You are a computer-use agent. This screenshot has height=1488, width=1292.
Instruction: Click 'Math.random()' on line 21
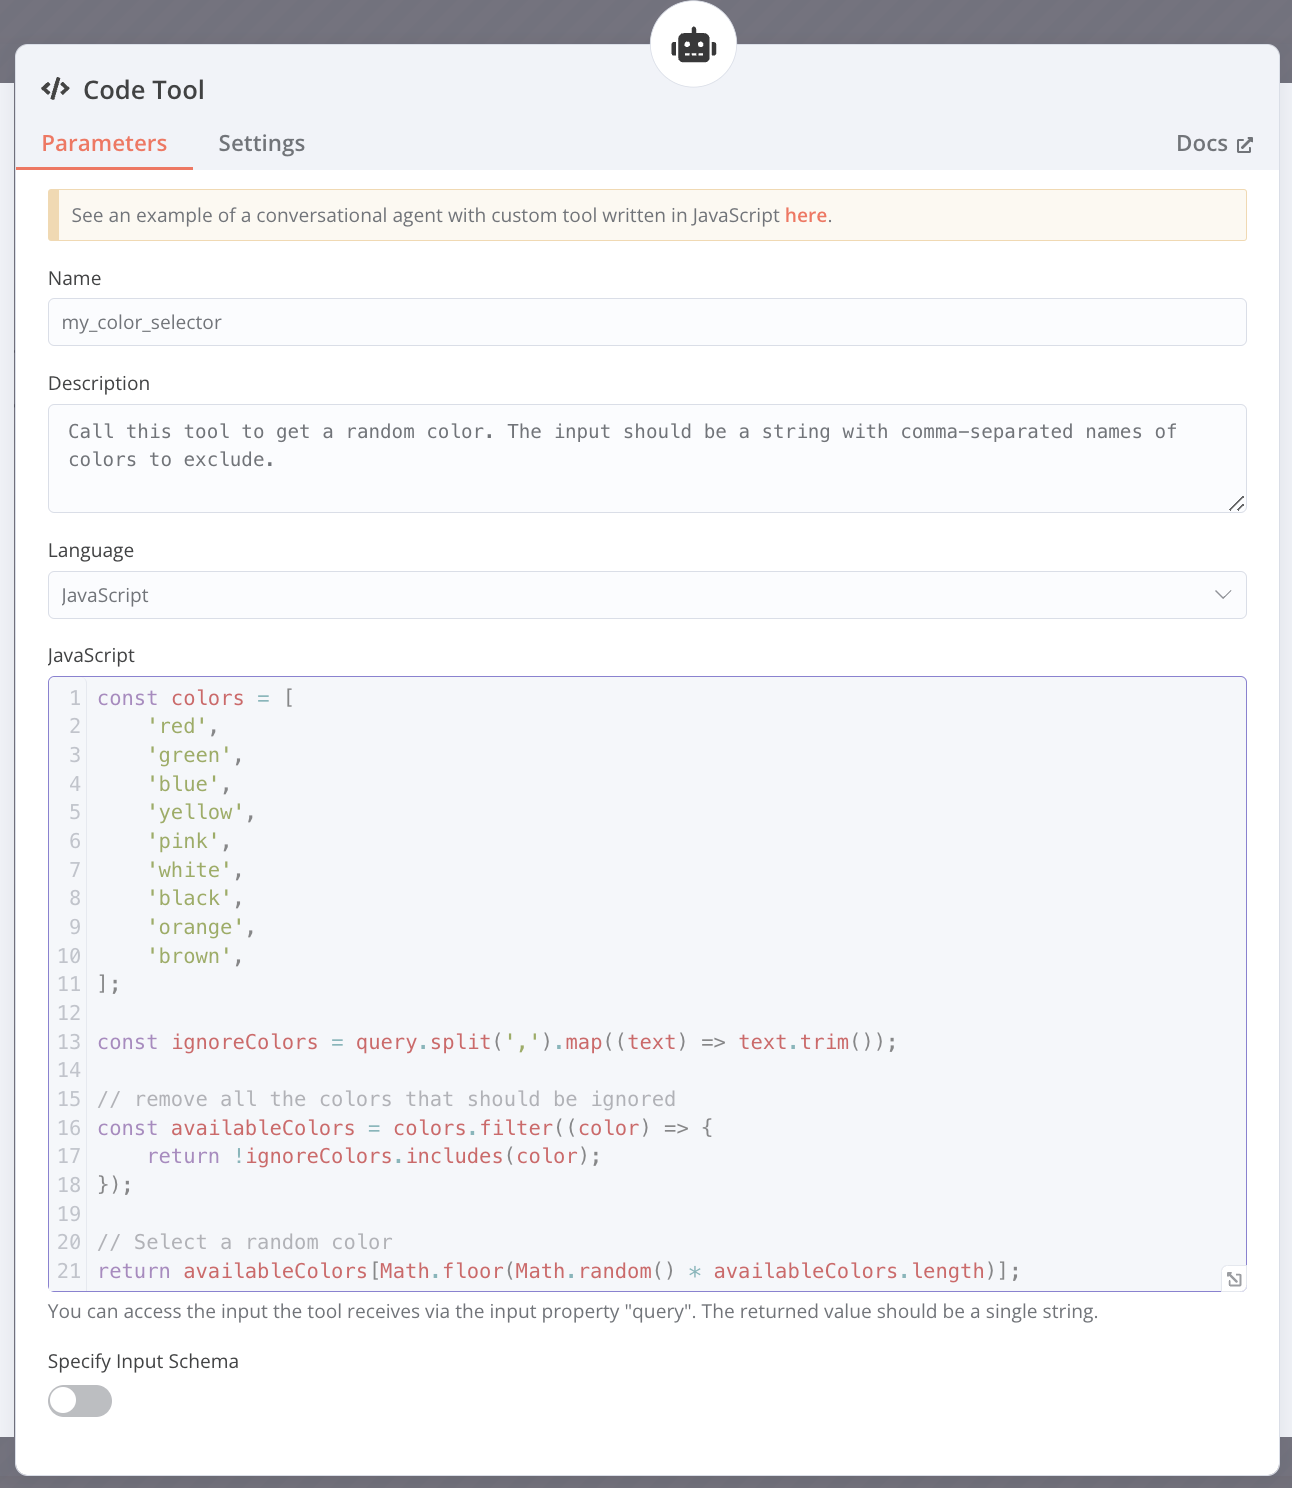(x=595, y=1271)
